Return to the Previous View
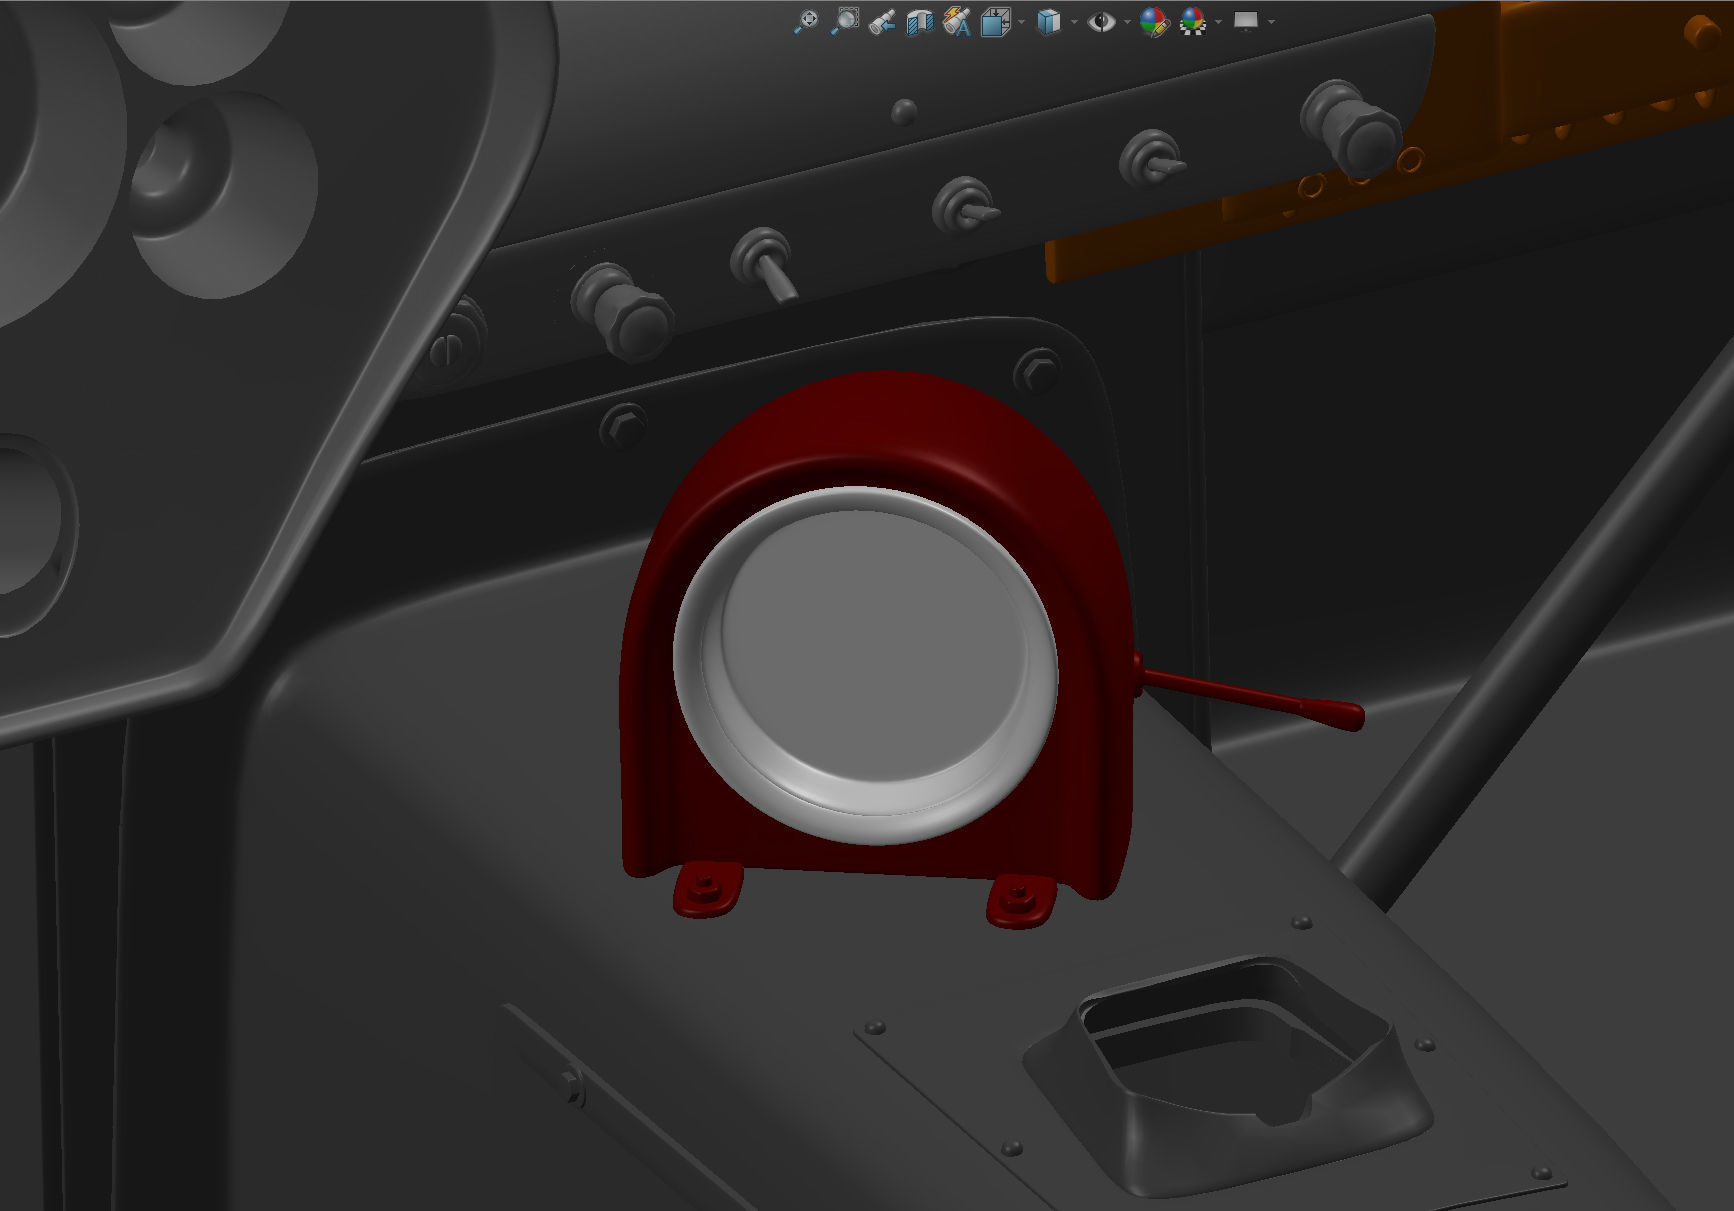This screenshot has height=1211, width=1734. (881, 21)
